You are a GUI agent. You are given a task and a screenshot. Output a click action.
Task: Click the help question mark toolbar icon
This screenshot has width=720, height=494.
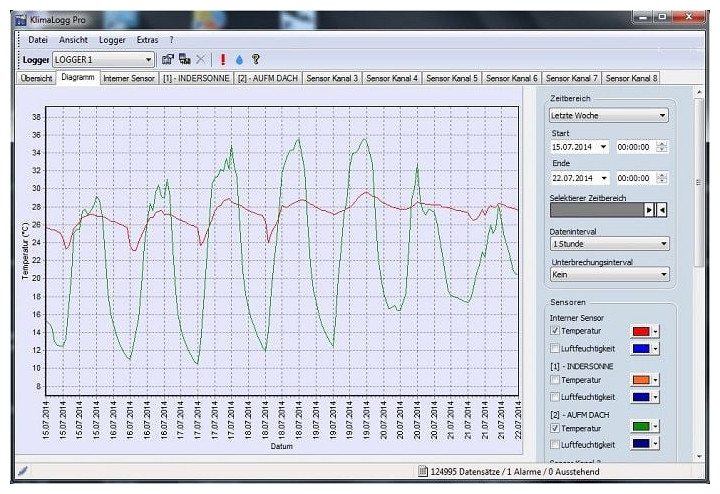coord(255,60)
